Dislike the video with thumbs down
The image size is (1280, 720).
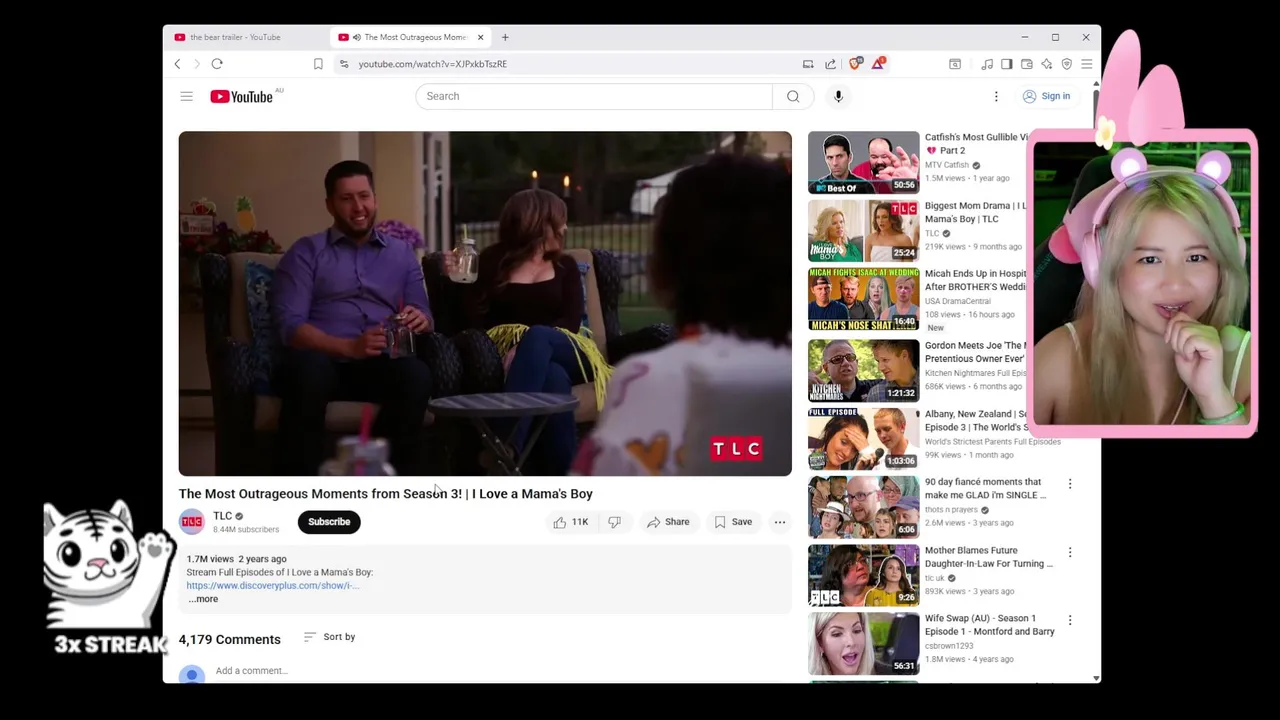click(x=615, y=522)
